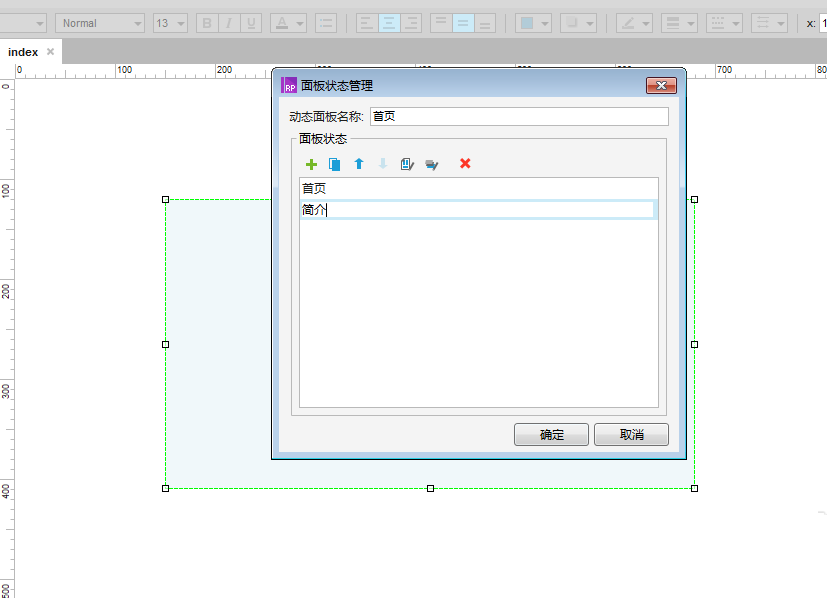The image size is (827, 598).
Task: Click the bottom-right selection handle of the panel
Action: pos(695,488)
